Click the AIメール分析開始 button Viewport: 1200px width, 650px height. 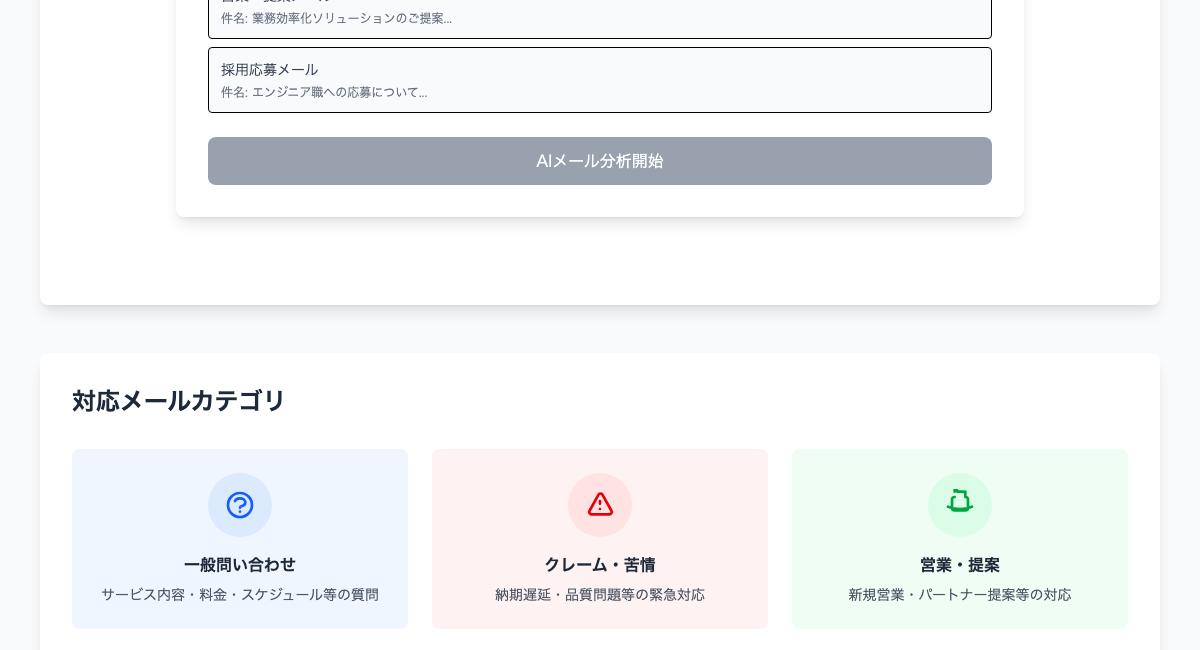click(600, 161)
